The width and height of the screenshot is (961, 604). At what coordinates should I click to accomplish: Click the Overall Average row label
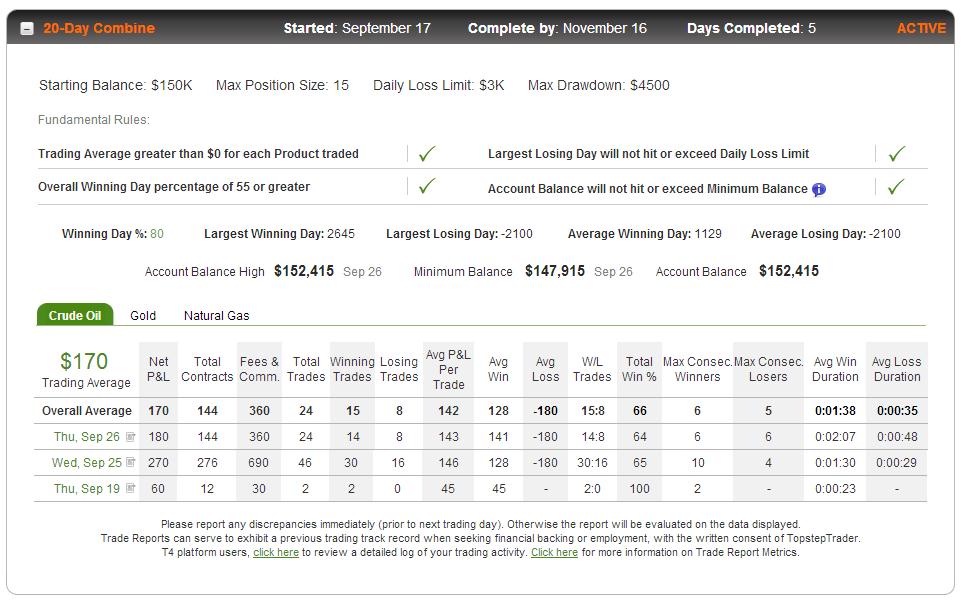[86, 410]
